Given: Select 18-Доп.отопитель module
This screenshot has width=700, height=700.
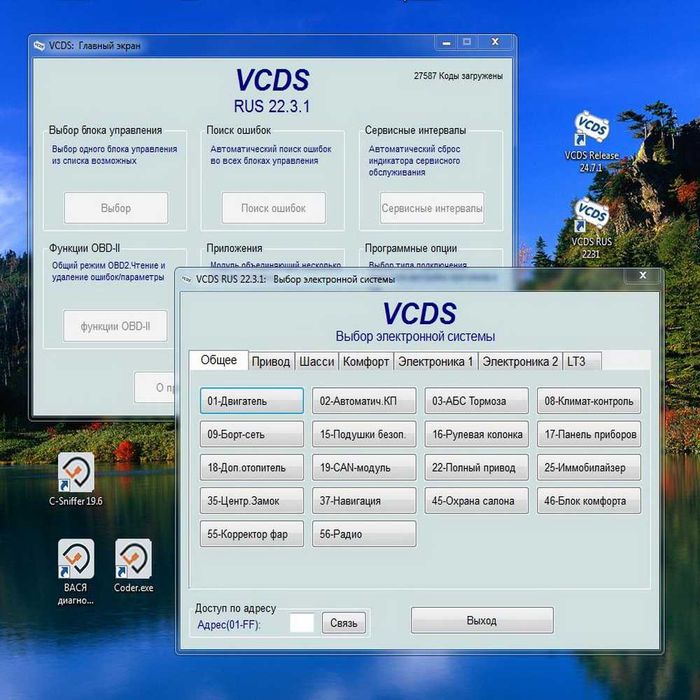Looking at the screenshot, I should 252,467.
